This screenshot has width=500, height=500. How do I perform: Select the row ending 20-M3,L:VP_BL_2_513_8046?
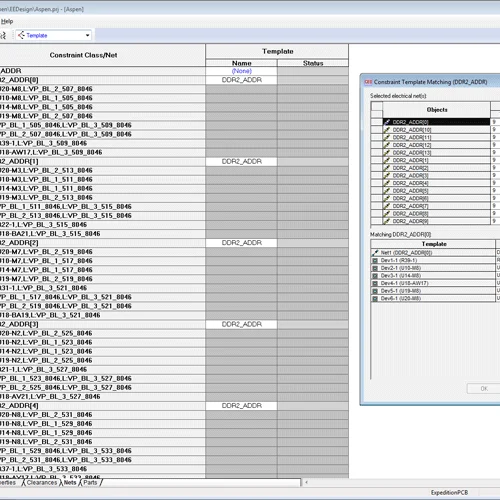point(102,170)
